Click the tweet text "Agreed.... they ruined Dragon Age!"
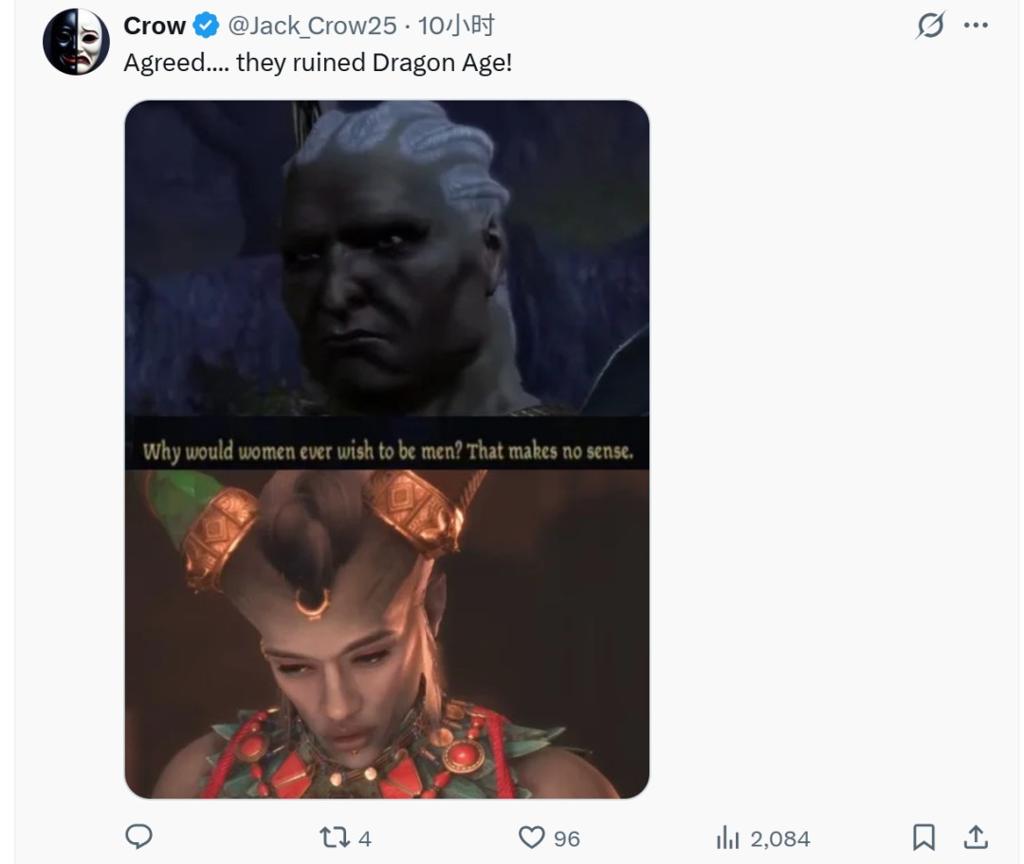 pos(317,62)
